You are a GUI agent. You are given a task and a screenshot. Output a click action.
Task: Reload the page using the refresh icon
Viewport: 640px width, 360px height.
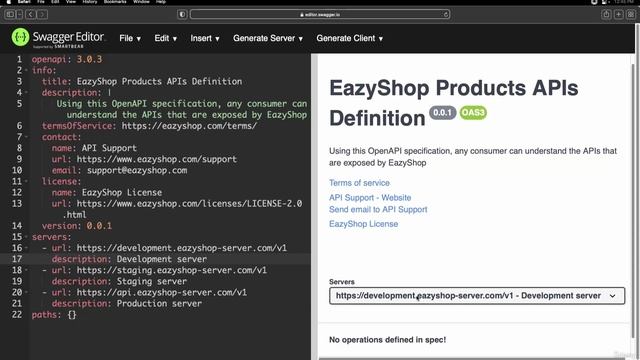(x=445, y=15)
